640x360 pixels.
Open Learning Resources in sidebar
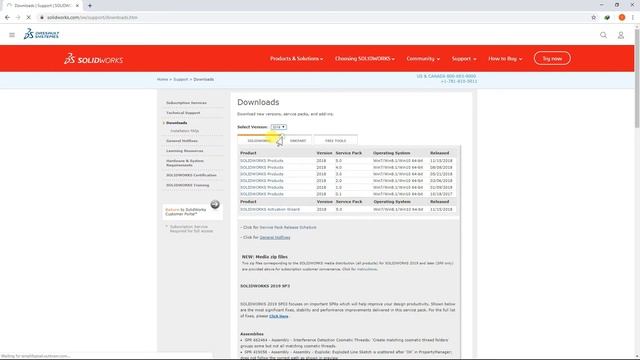[184, 151]
